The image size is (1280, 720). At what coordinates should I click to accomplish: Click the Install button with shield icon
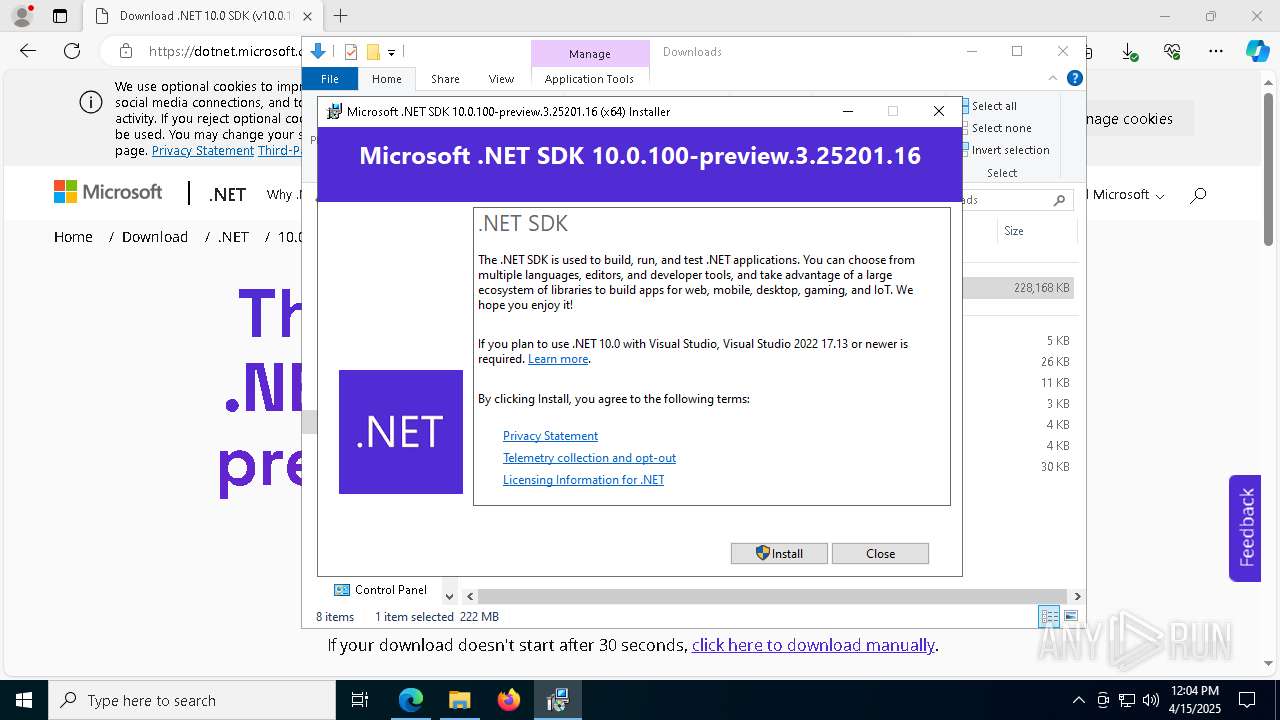[779, 553]
